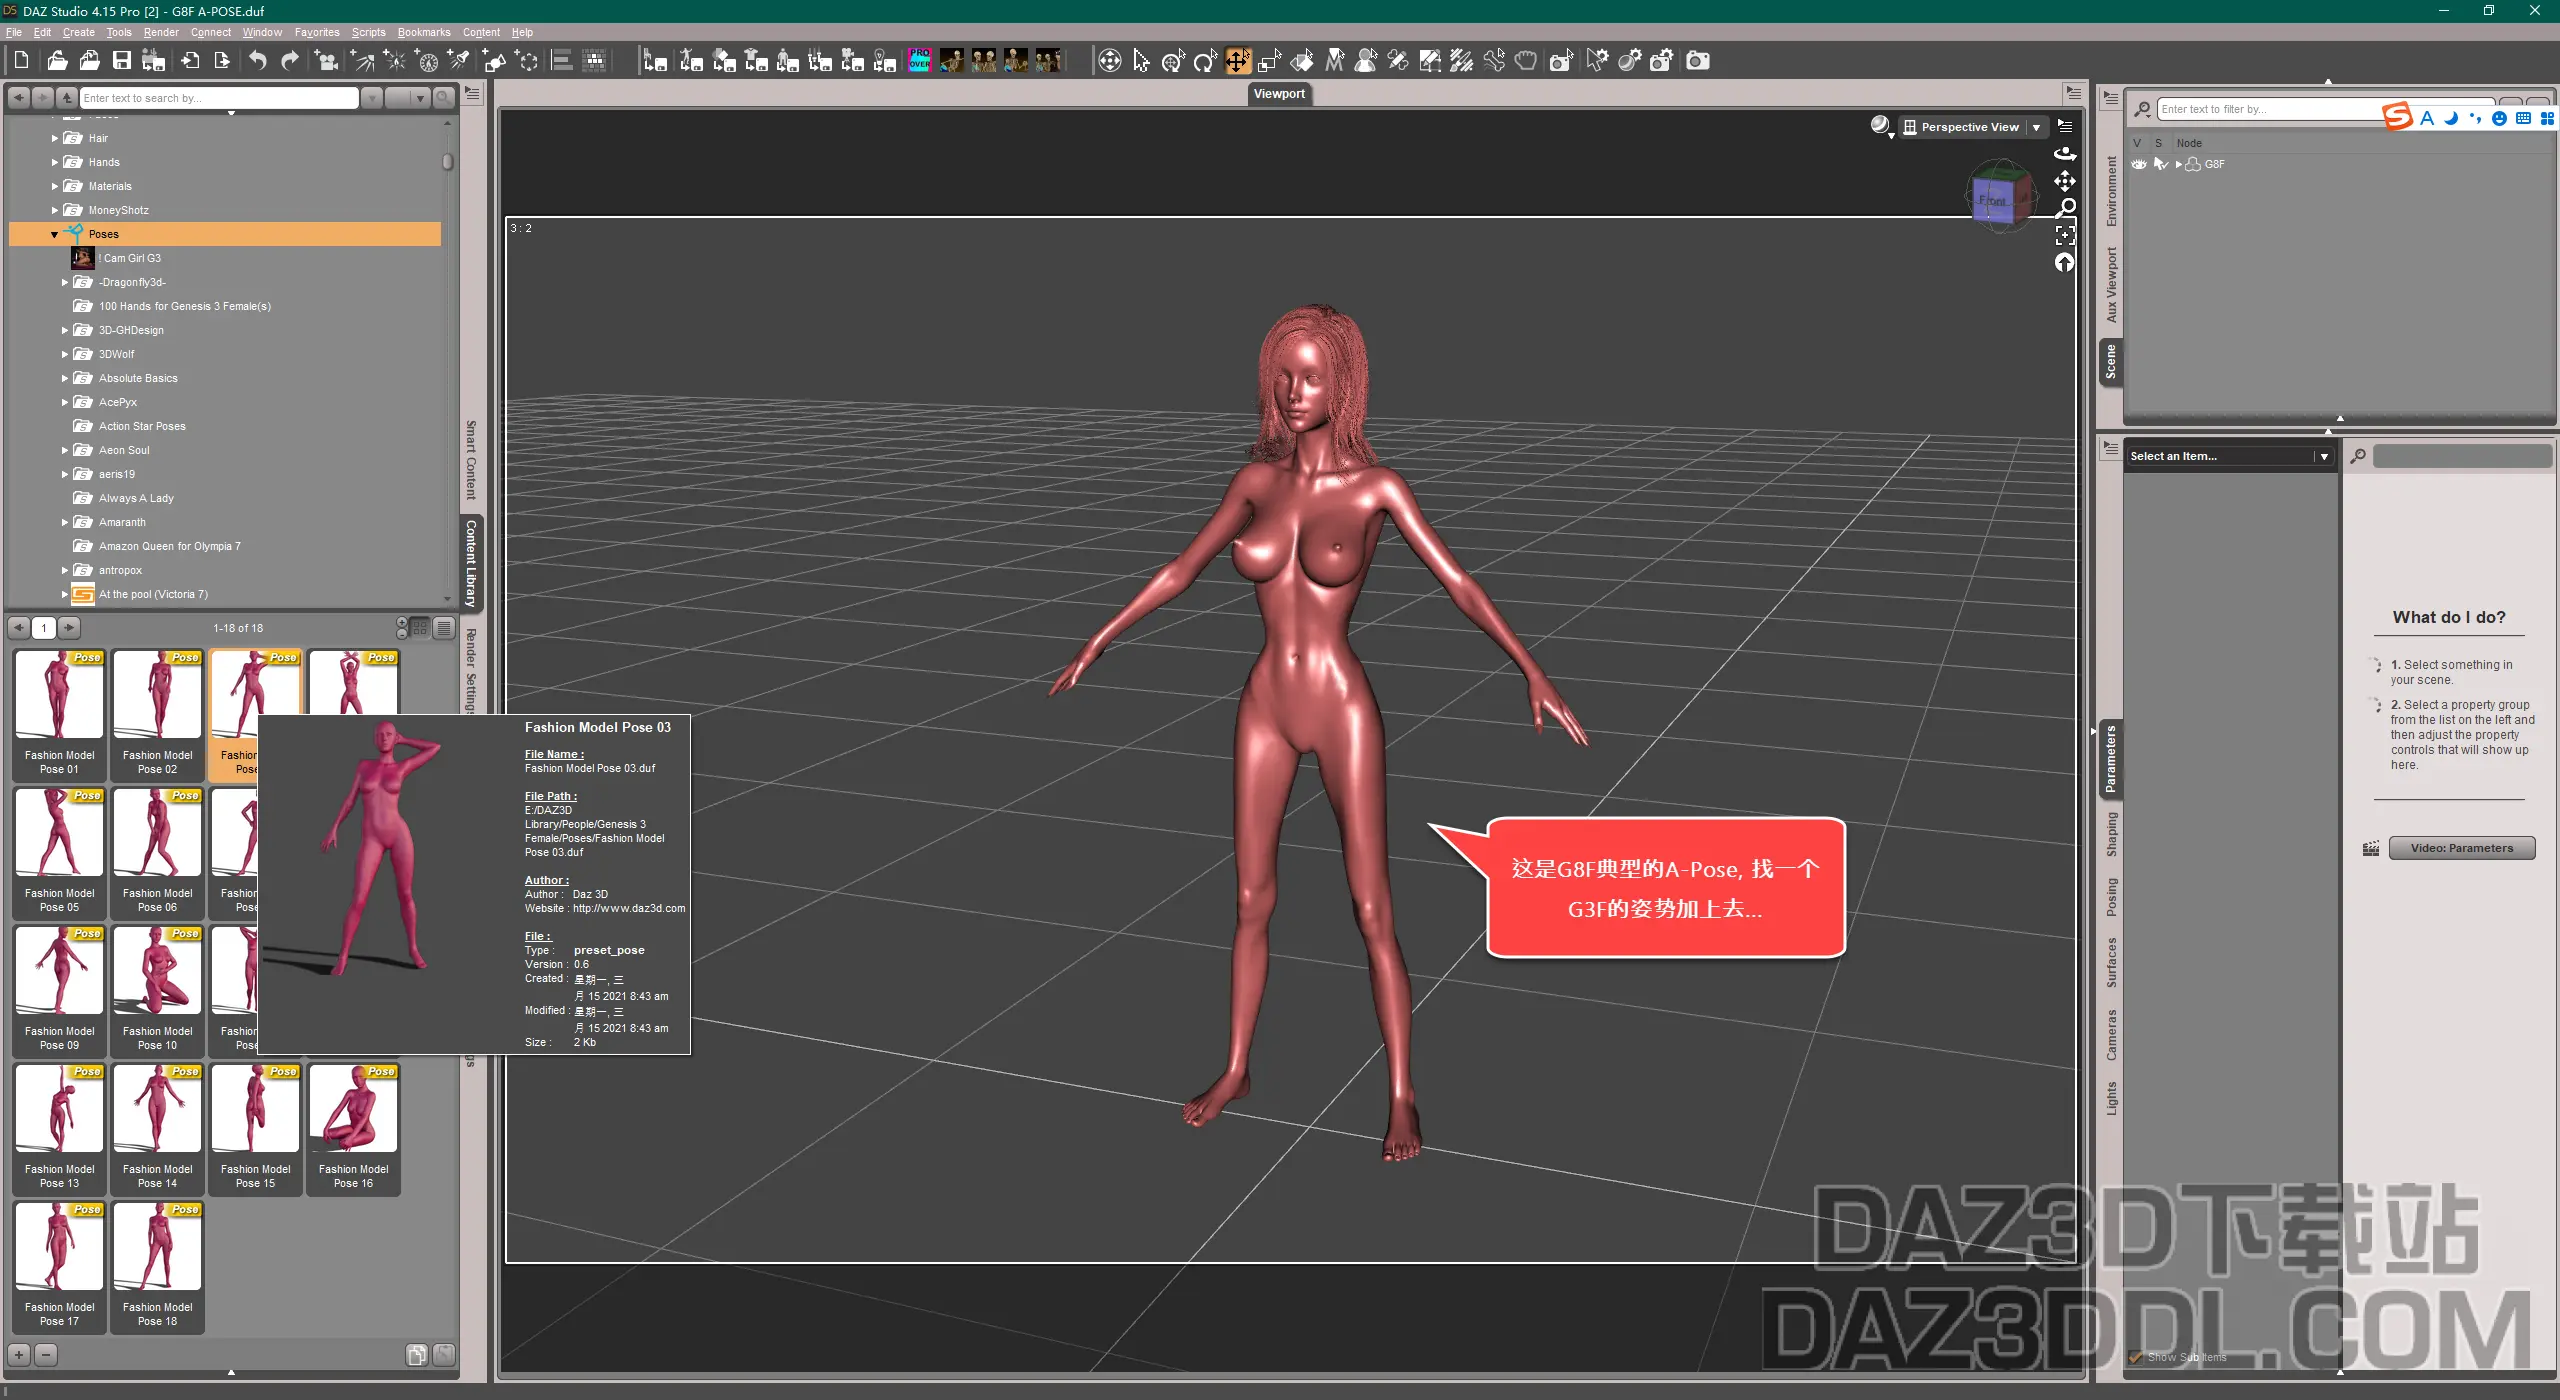
Task: Select the Scale tool
Action: tap(1269, 61)
